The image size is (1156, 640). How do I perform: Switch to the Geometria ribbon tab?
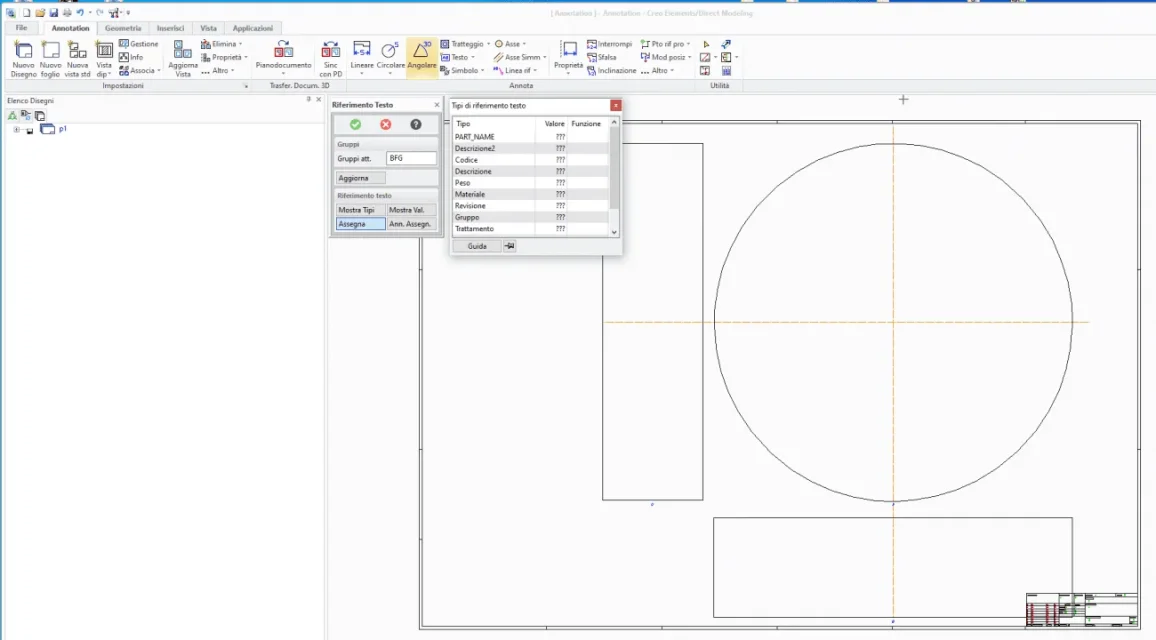click(x=123, y=28)
